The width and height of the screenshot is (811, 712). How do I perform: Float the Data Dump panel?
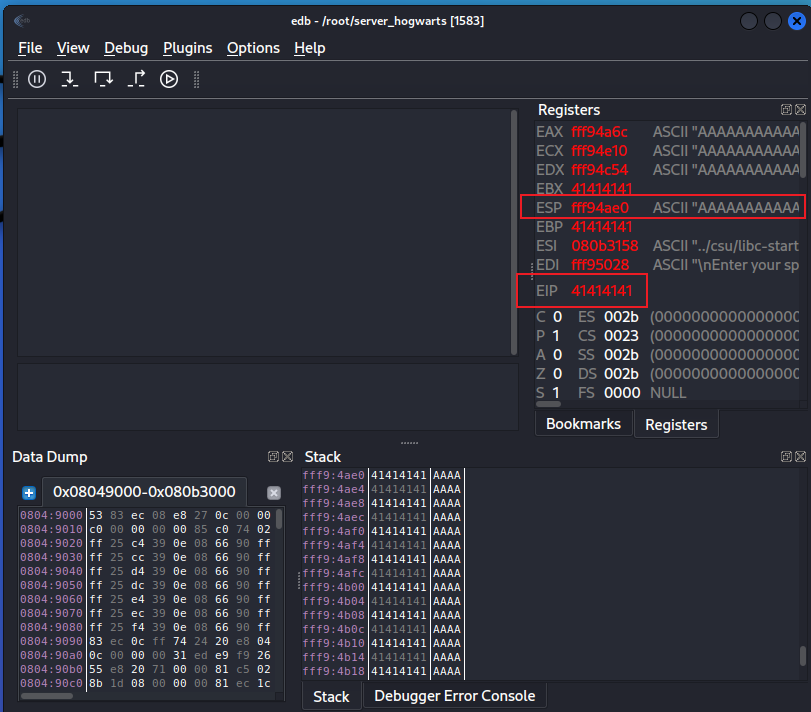[273, 456]
